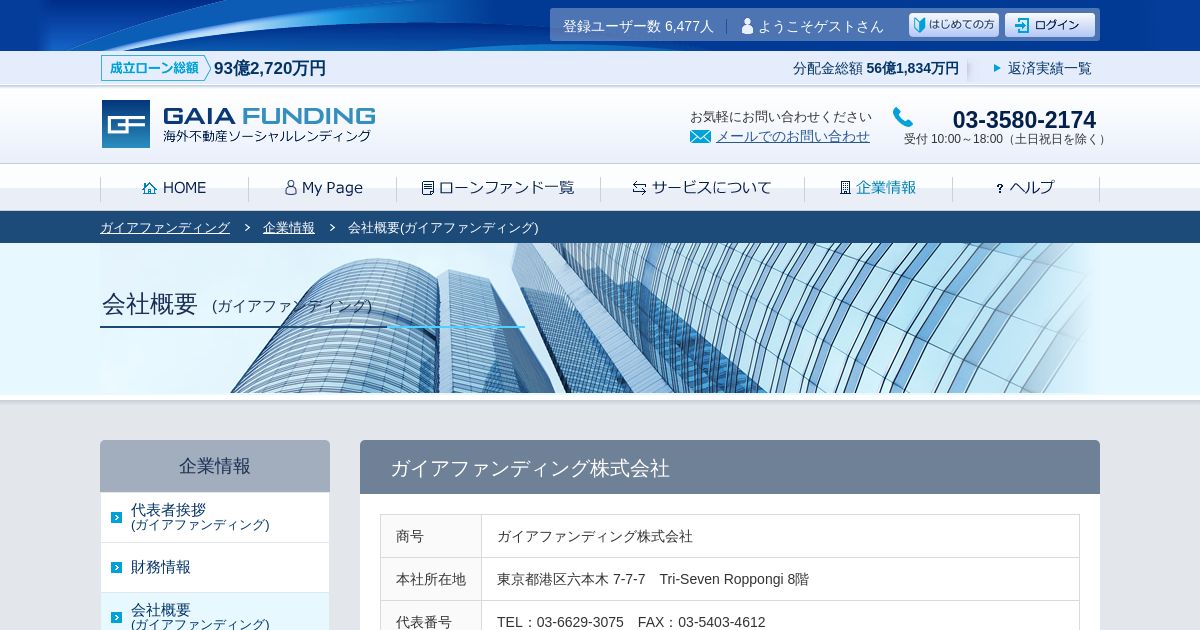
Task: Click the guest user silhouette icon
Action: [747, 26]
